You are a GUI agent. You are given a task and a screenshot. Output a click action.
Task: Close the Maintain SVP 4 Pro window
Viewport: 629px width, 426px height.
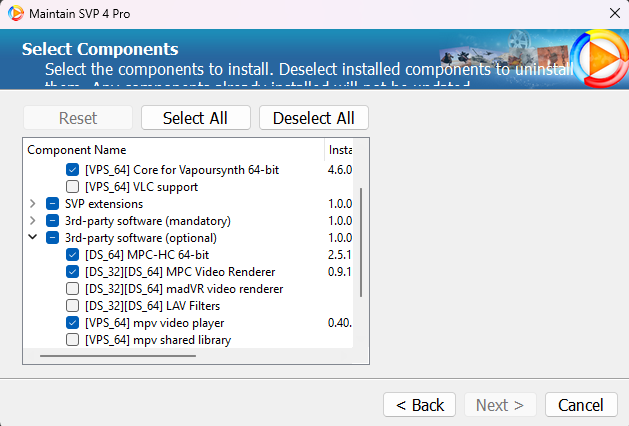tap(615, 13)
